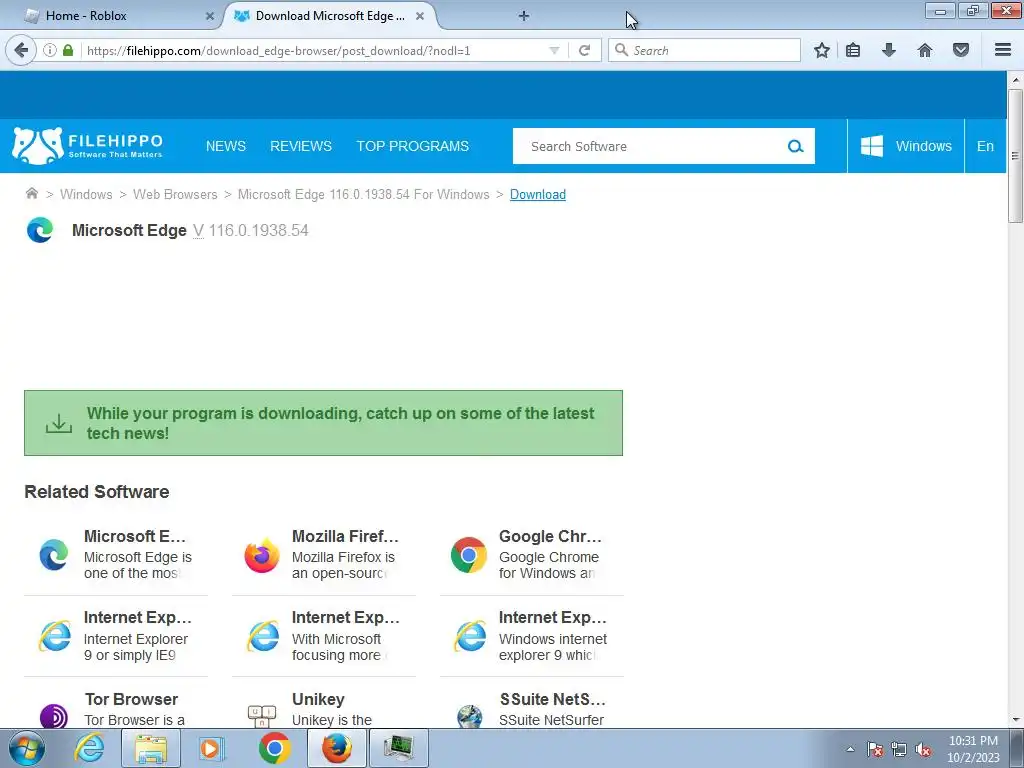The height and width of the screenshot is (768, 1024).
Task: Click the green downloading notice banner
Action: (323, 423)
